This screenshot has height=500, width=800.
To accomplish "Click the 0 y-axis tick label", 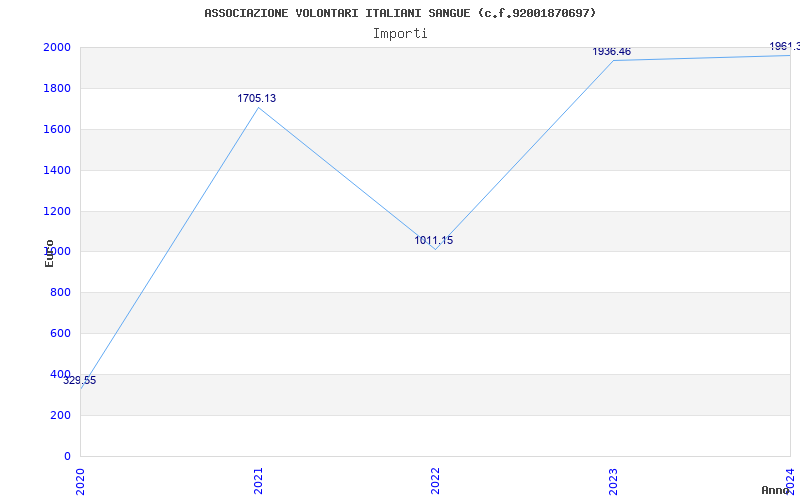I will [x=67, y=456].
